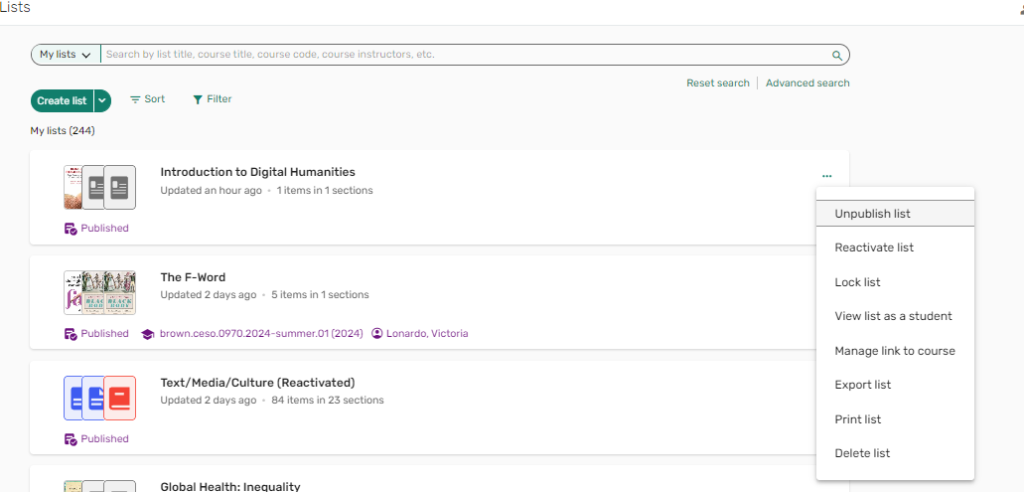1024x492 pixels.
Task: Select Lock list menu option
Action: click(x=857, y=283)
